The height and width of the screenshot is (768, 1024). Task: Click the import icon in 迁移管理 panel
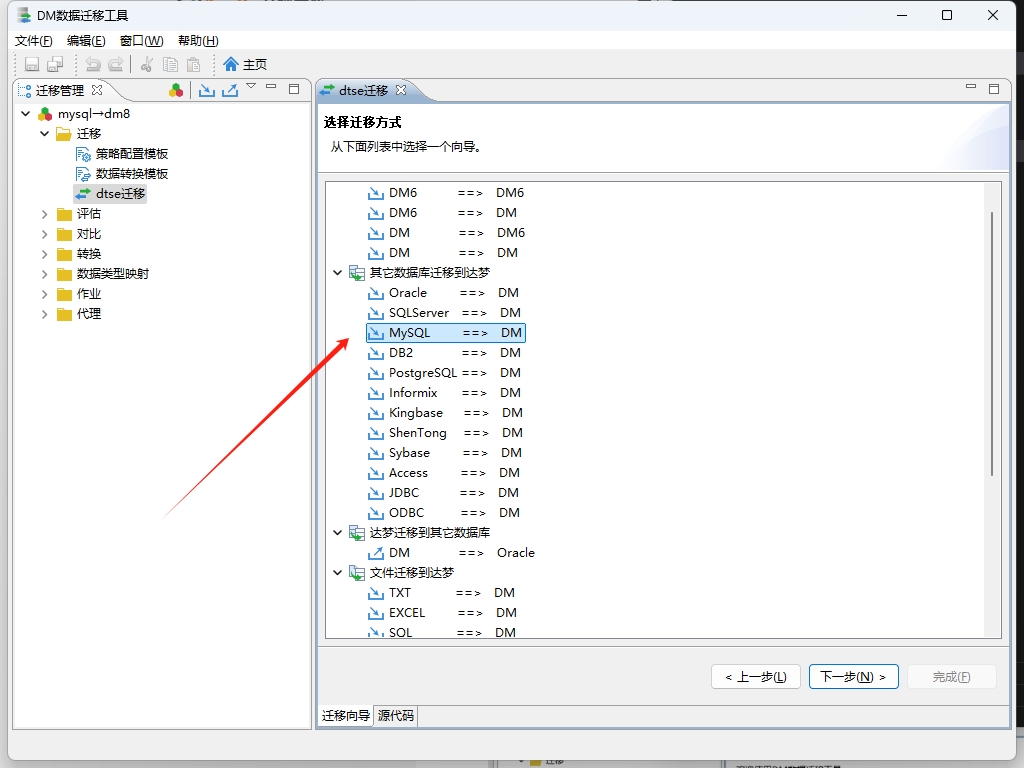coord(206,90)
